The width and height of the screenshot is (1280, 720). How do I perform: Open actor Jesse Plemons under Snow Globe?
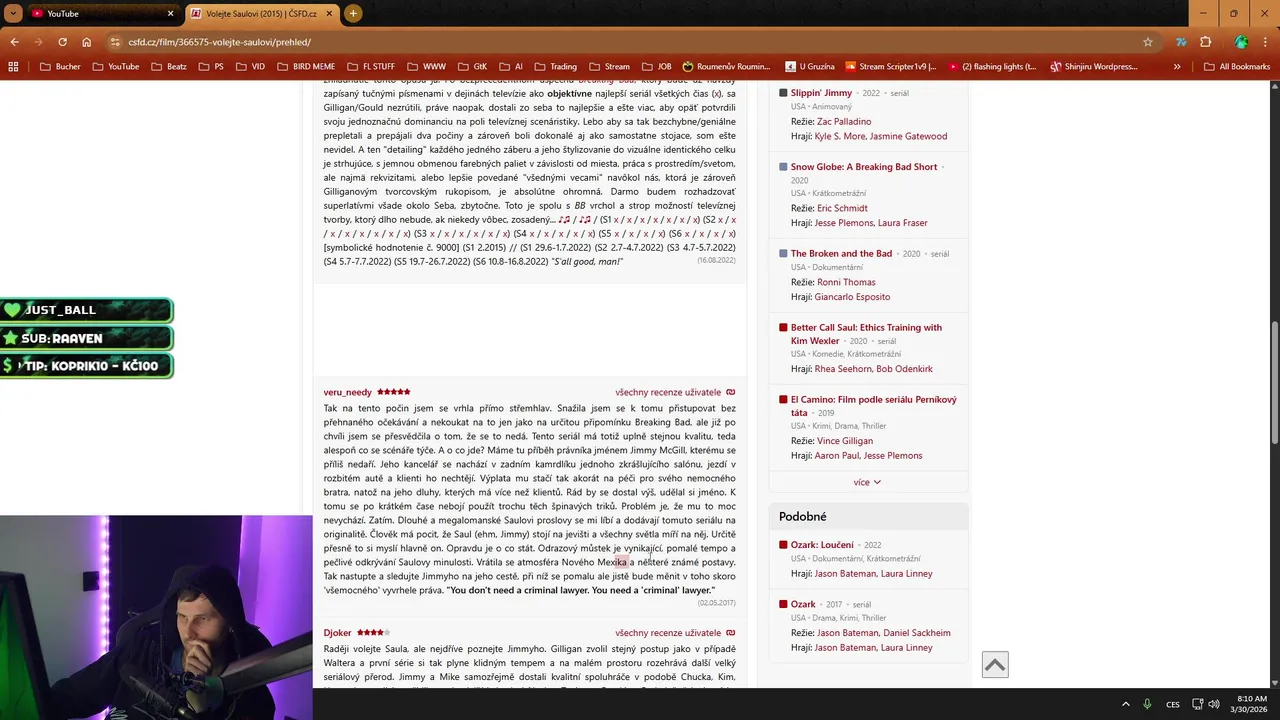[844, 223]
